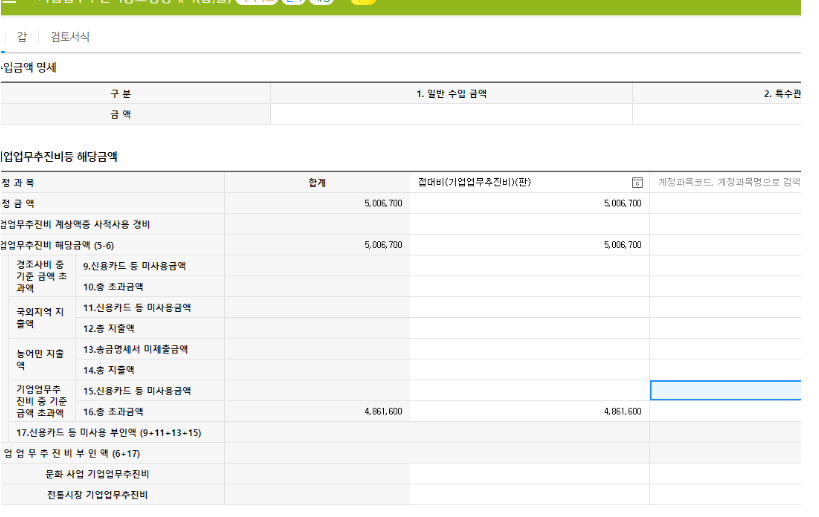Viewport: 819px width, 517px height.
Task: Click 접대비 cell for 12.총 지출액
Action: [529, 328]
